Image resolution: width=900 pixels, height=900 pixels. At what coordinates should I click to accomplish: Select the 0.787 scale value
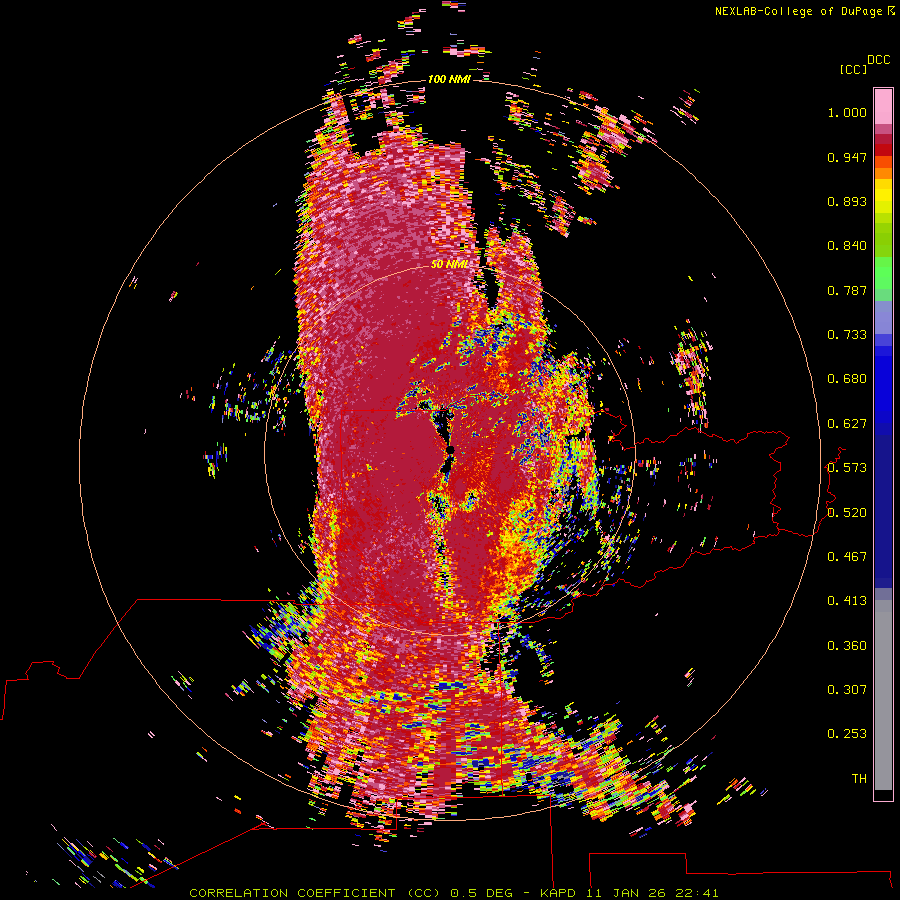click(x=847, y=290)
